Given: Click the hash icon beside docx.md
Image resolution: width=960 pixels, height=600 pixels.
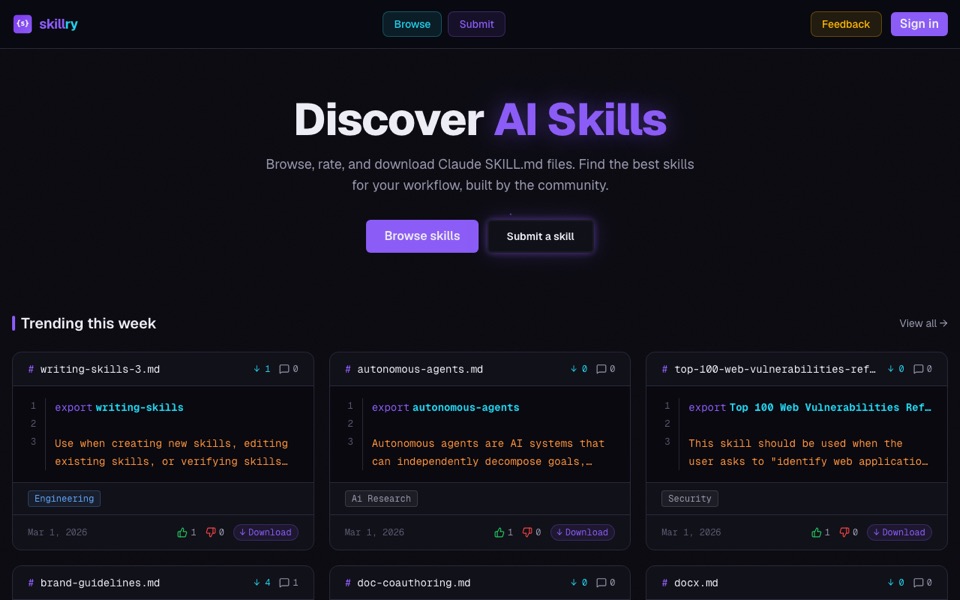Looking at the screenshot, I should pos(664,583).
